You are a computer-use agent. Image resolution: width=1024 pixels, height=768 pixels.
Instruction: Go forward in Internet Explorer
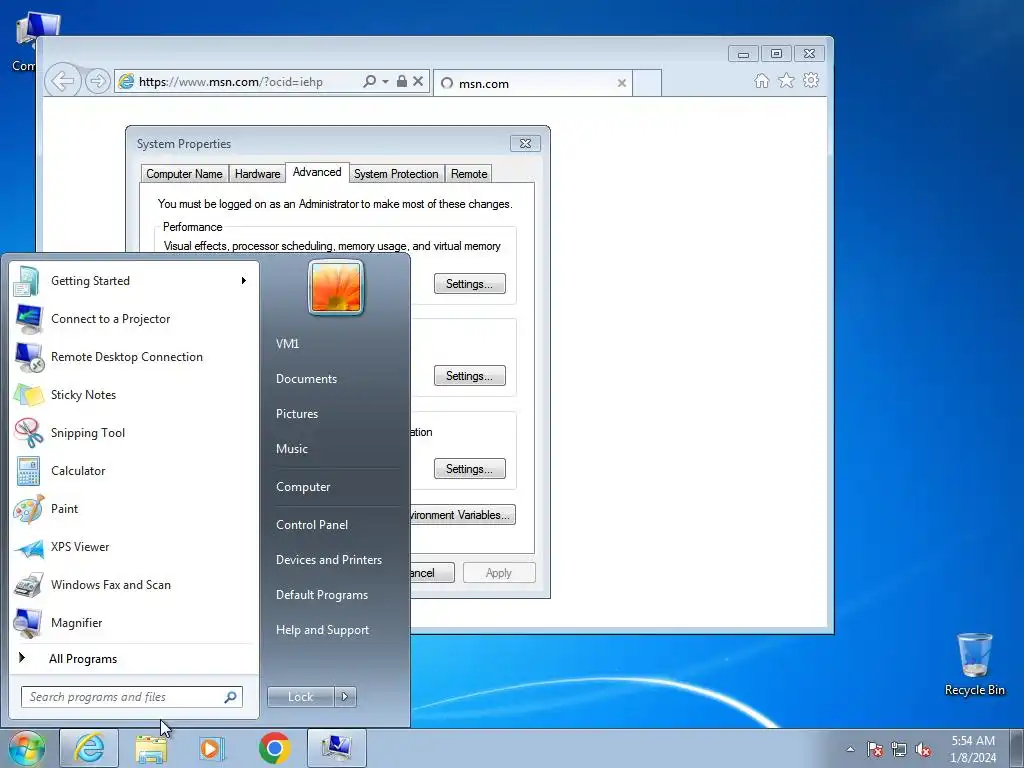pyautogui.click(x=98, y=82)
